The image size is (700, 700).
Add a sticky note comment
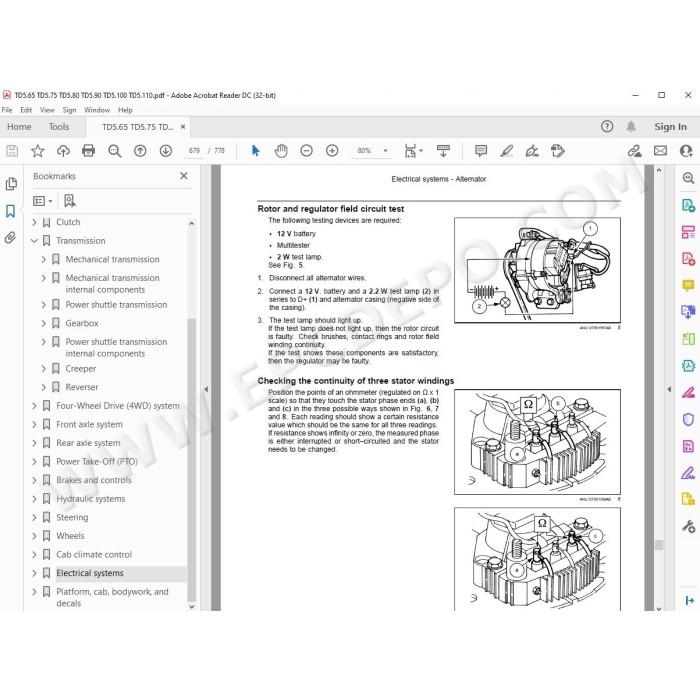tap(481, 151)
